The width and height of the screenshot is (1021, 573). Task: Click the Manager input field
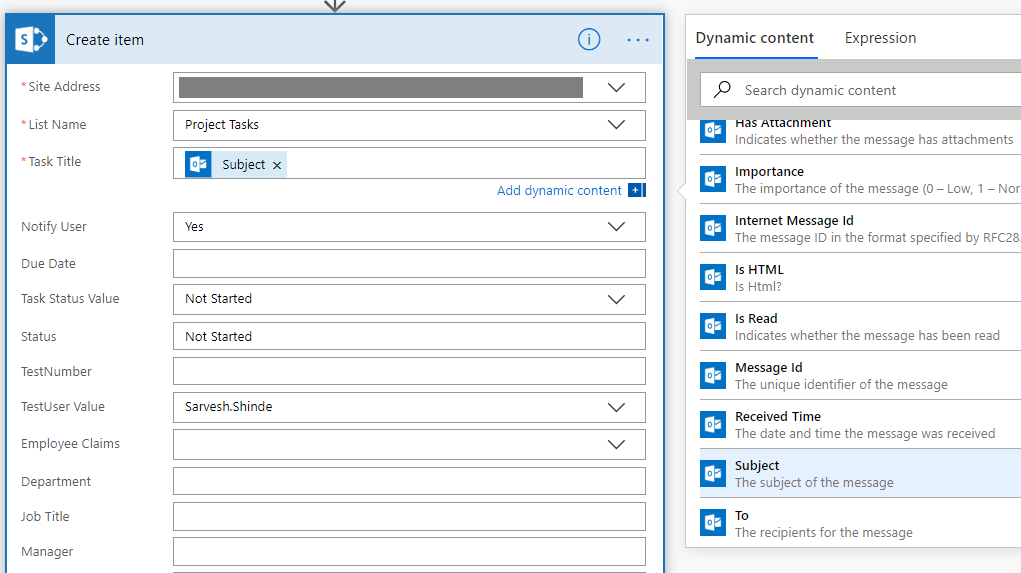pyautogui.click(x=409, y=552)
